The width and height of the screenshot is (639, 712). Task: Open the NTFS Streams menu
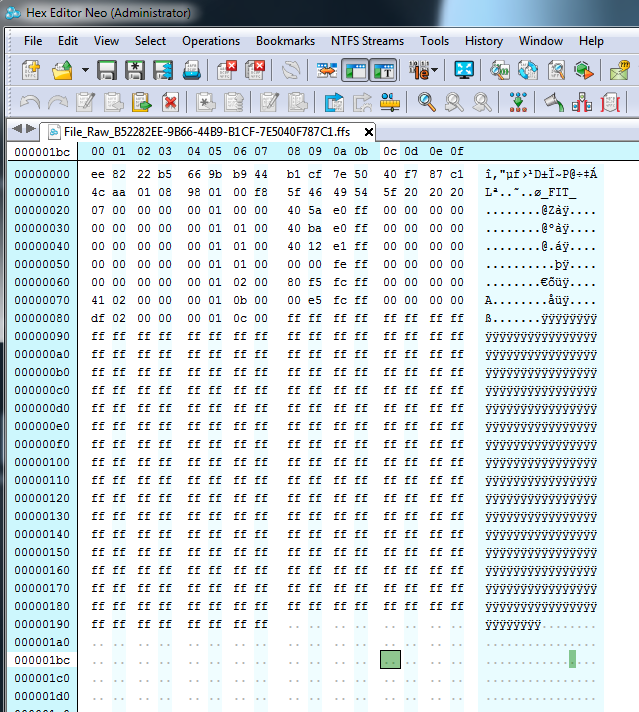click(x=367, y=41)
